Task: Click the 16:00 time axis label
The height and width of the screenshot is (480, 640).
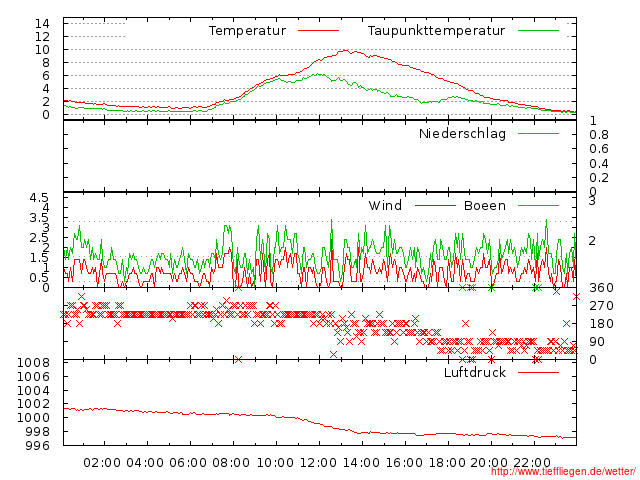Action: (x=404, y=463)
